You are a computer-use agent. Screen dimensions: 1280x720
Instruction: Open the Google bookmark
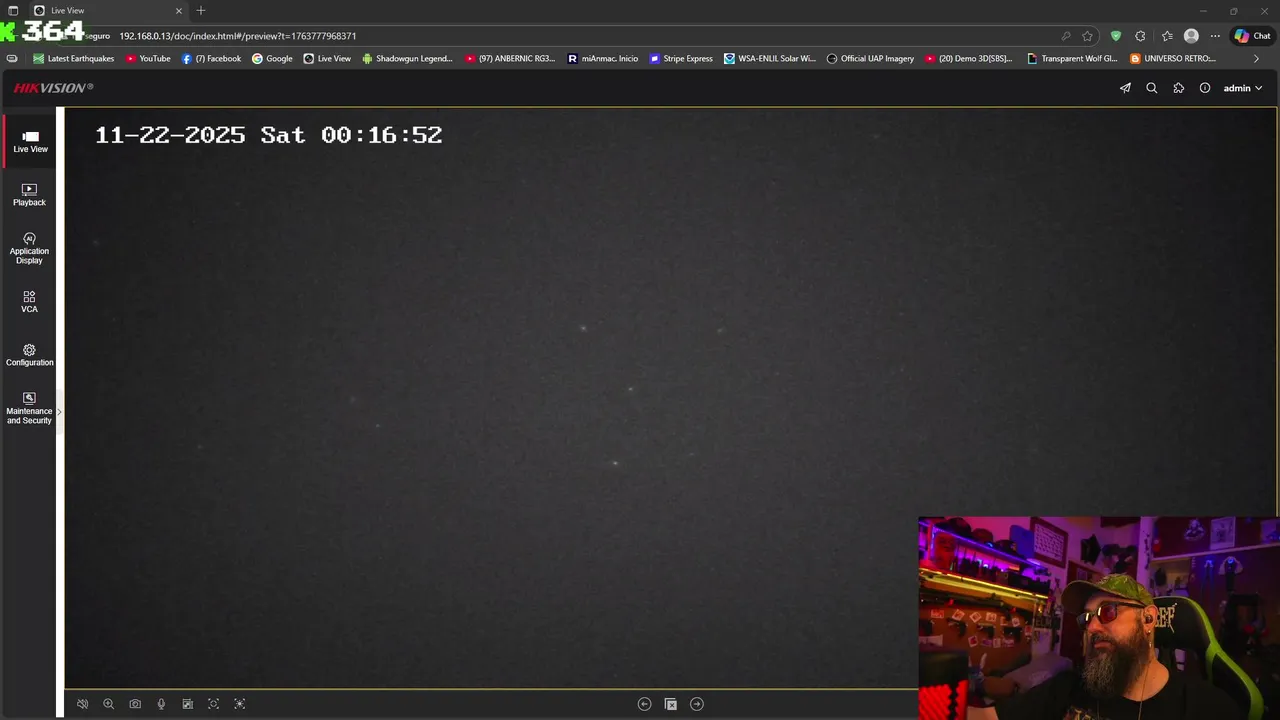[x=272, y=59]
